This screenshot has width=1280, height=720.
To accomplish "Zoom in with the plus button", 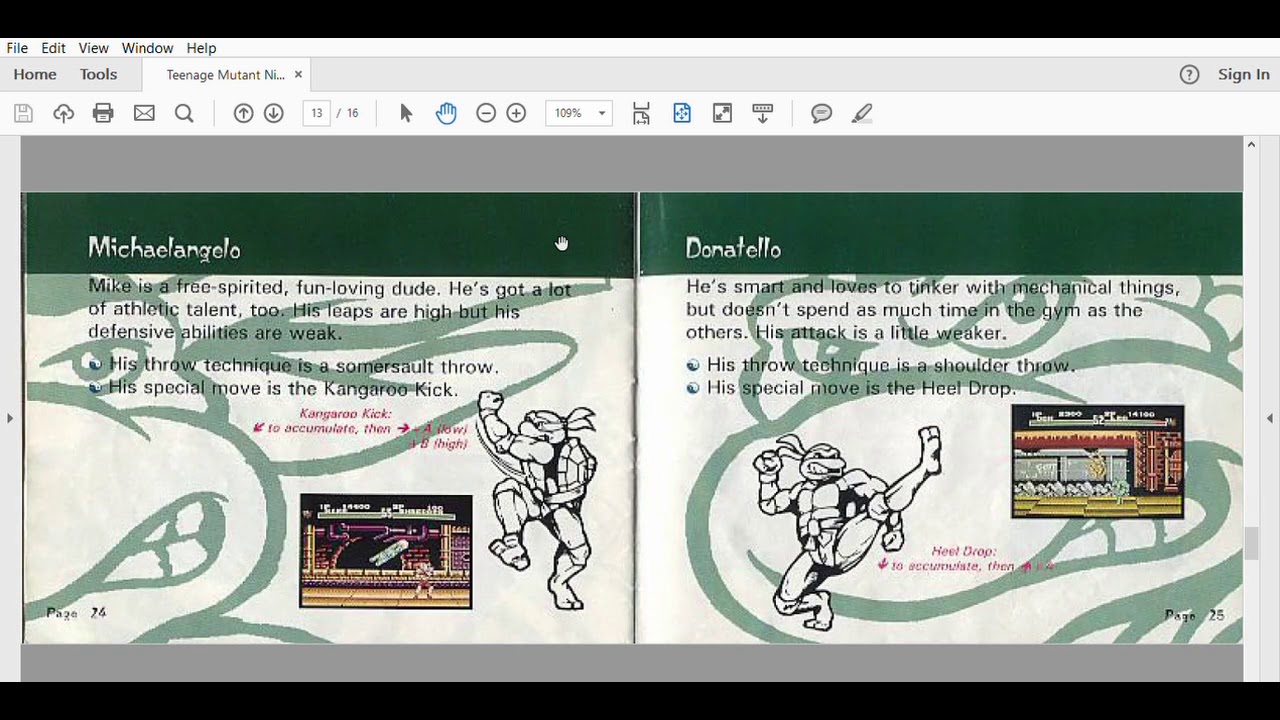I will [516, 113].
